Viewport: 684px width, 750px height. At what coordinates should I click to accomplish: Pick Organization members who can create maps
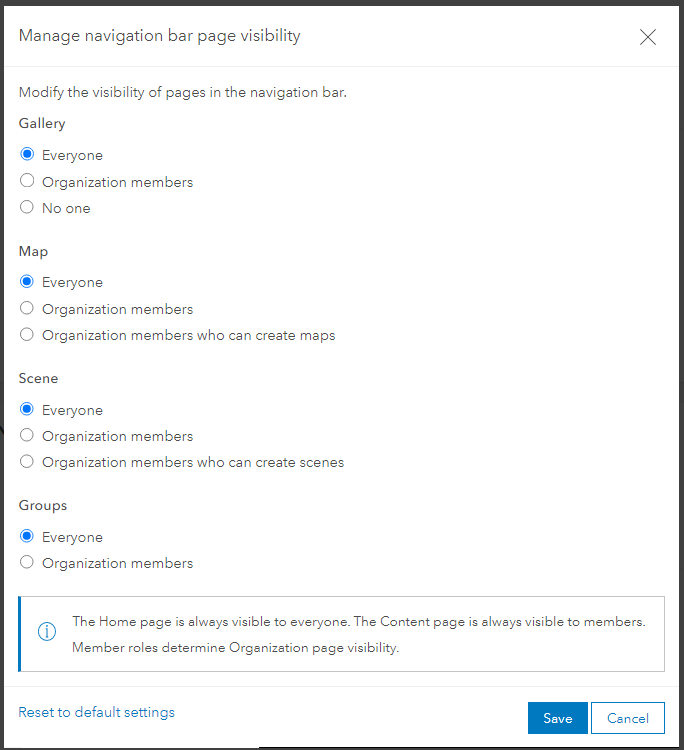[27, 335]
